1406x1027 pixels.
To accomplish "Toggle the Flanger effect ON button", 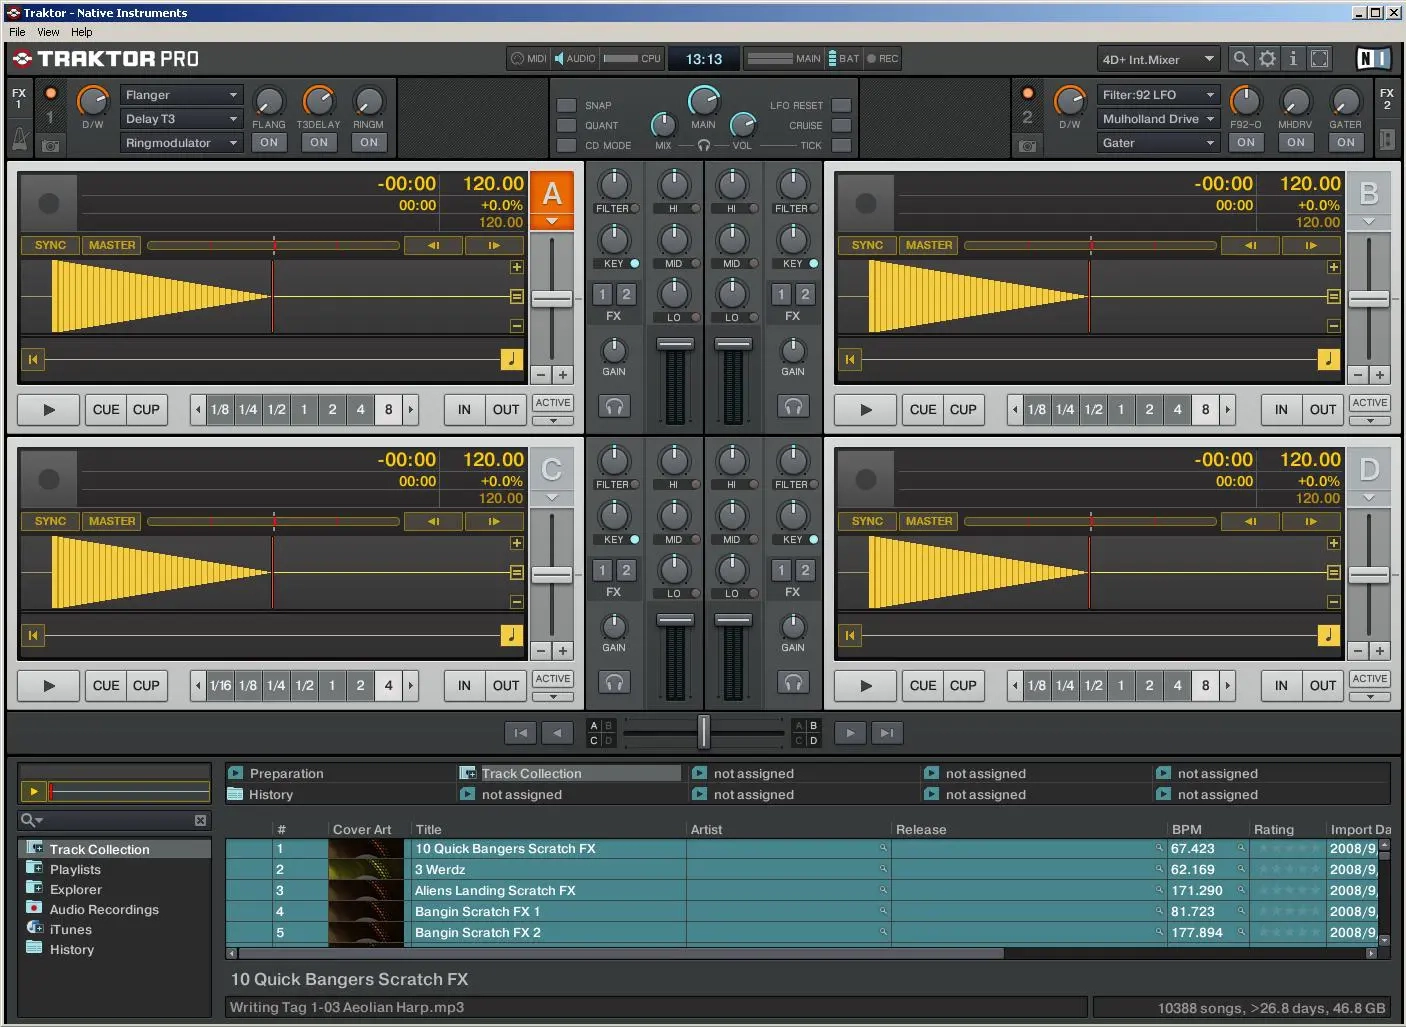I will pos(268,142).
